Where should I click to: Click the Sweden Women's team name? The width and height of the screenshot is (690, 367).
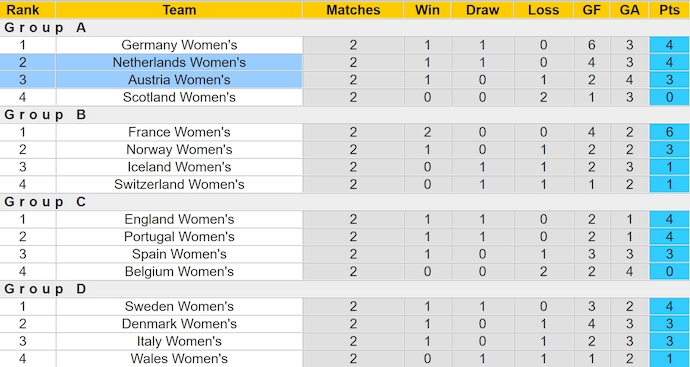[179, 306]
